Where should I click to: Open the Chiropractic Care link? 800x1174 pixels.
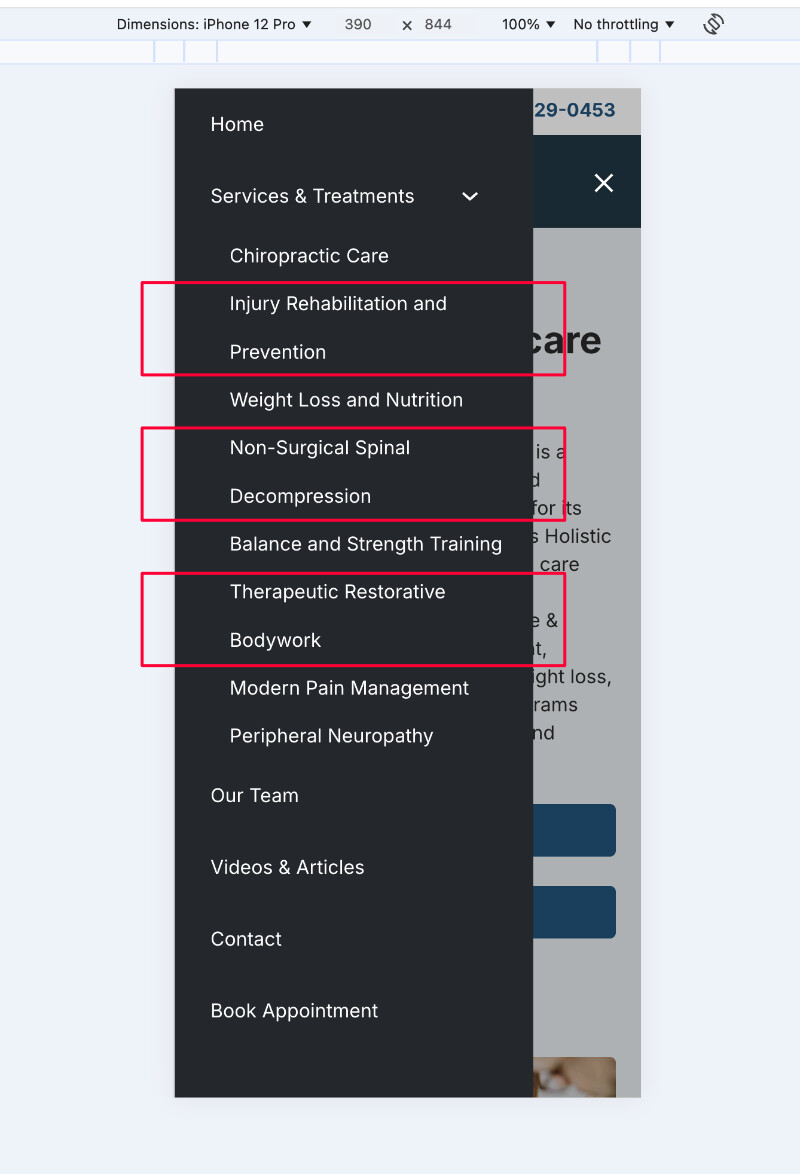(x=309, y=256)
